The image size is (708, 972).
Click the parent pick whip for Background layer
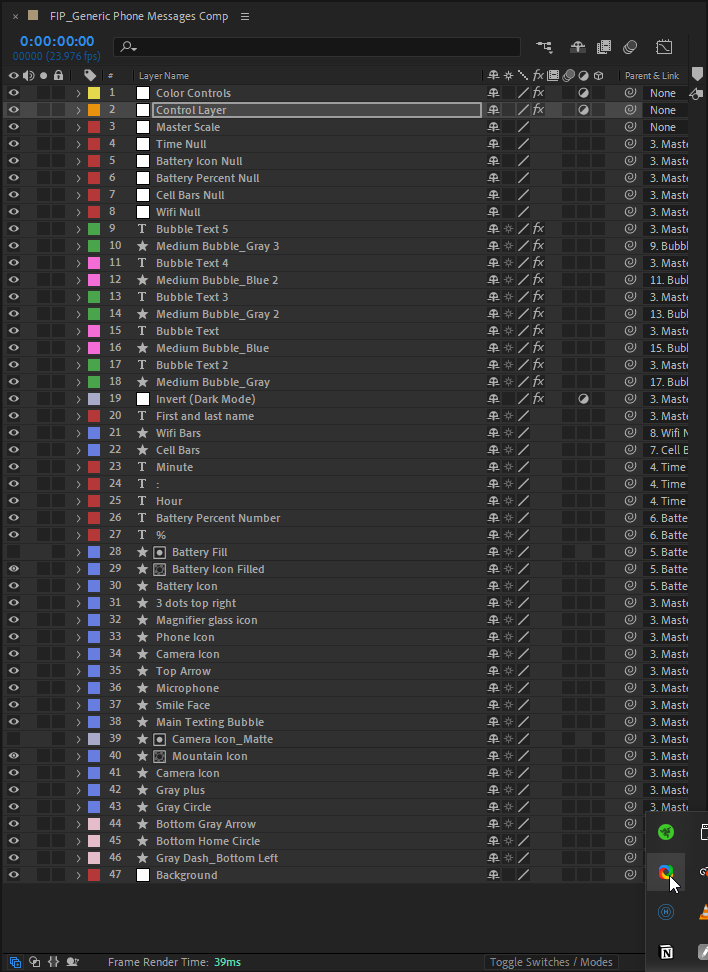coord(631,875)
